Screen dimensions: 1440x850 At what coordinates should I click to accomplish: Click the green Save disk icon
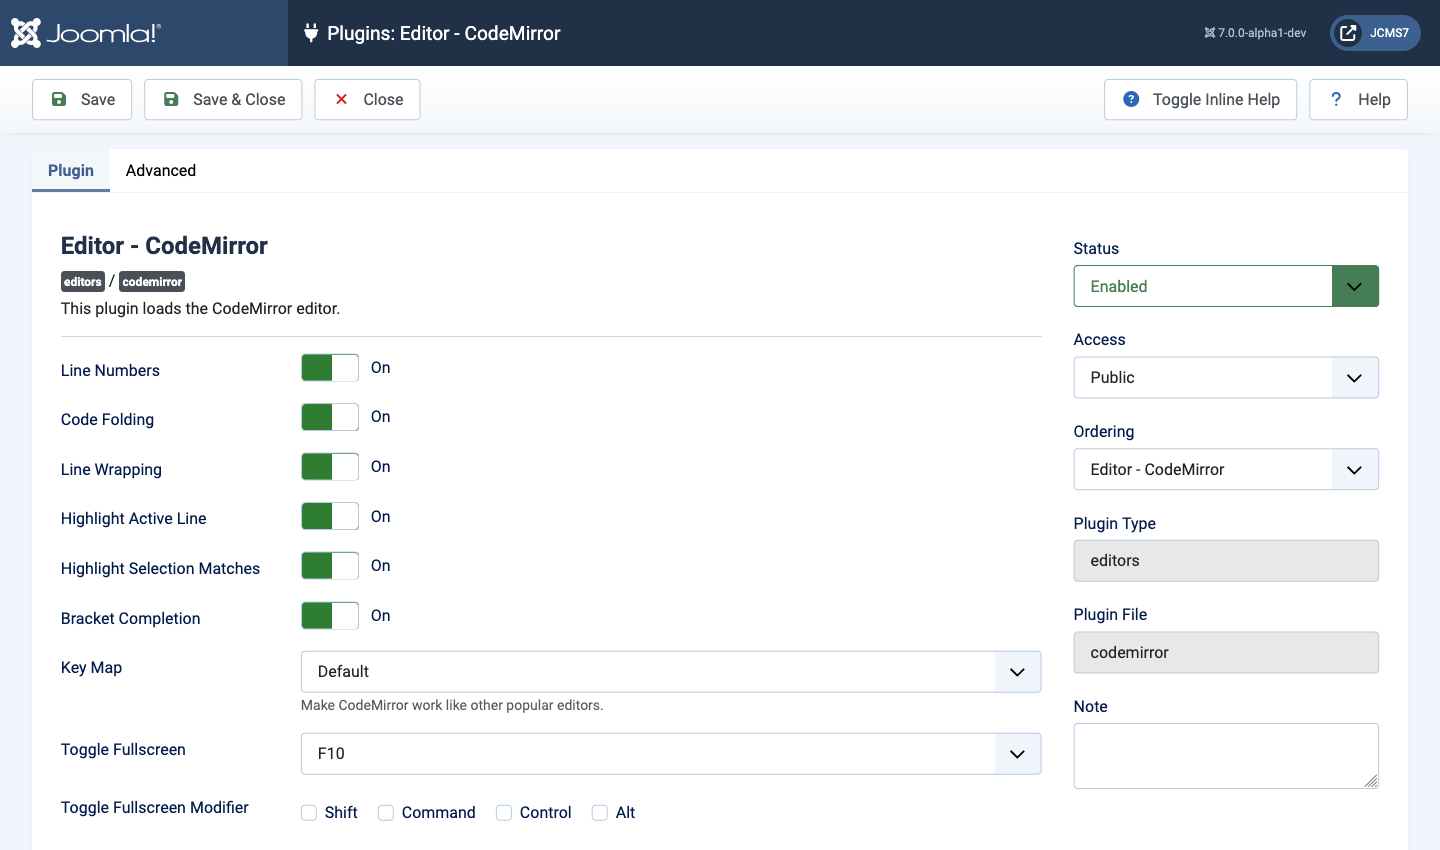click(x=59, y=99)
